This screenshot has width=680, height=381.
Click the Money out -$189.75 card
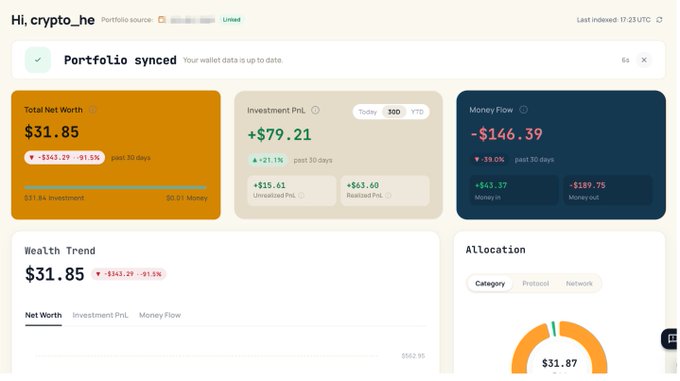[x=608, y=190]
